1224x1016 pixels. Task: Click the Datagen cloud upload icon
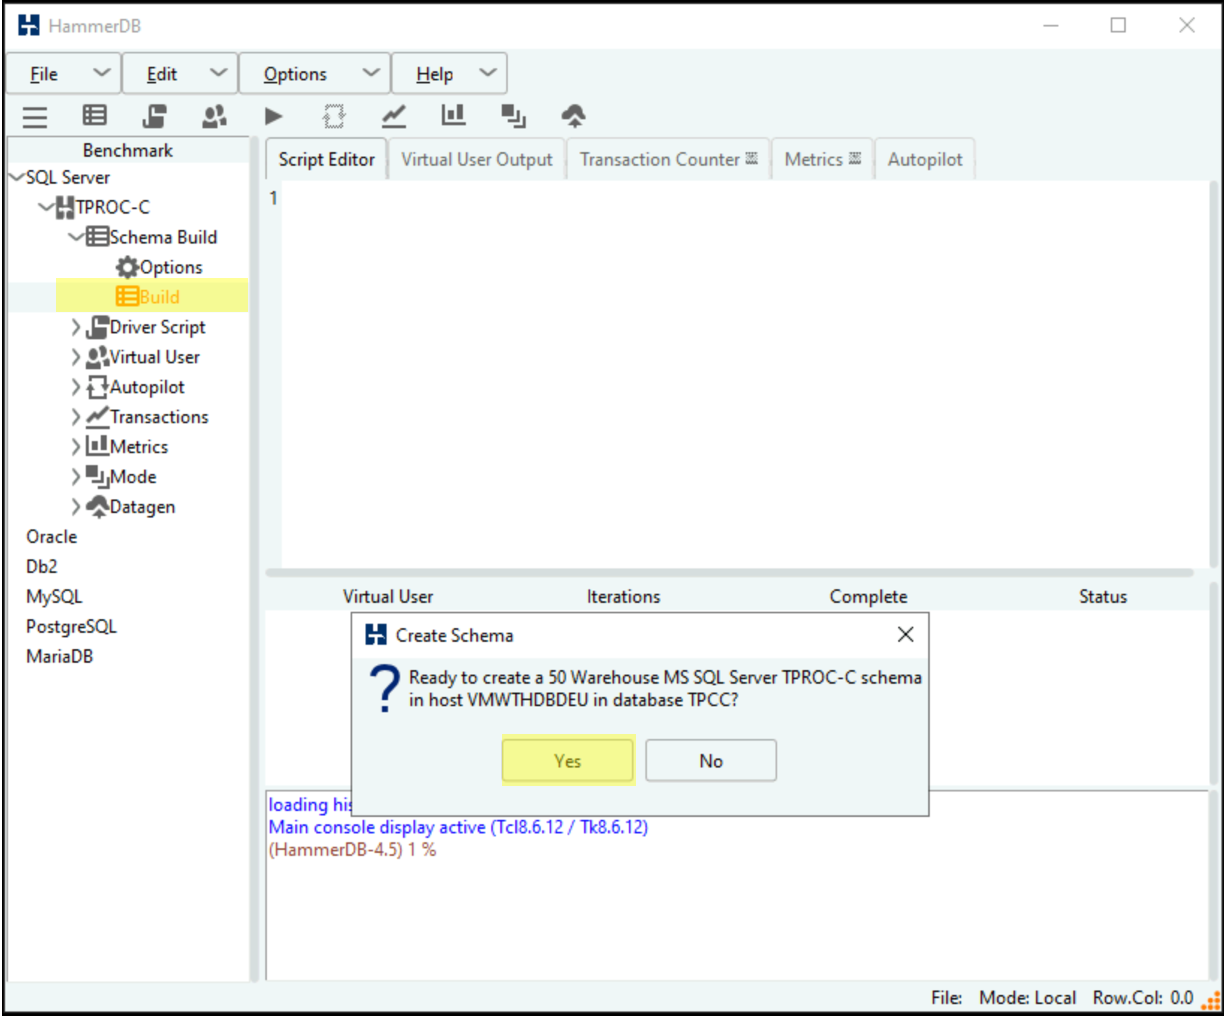pos(573,117)
